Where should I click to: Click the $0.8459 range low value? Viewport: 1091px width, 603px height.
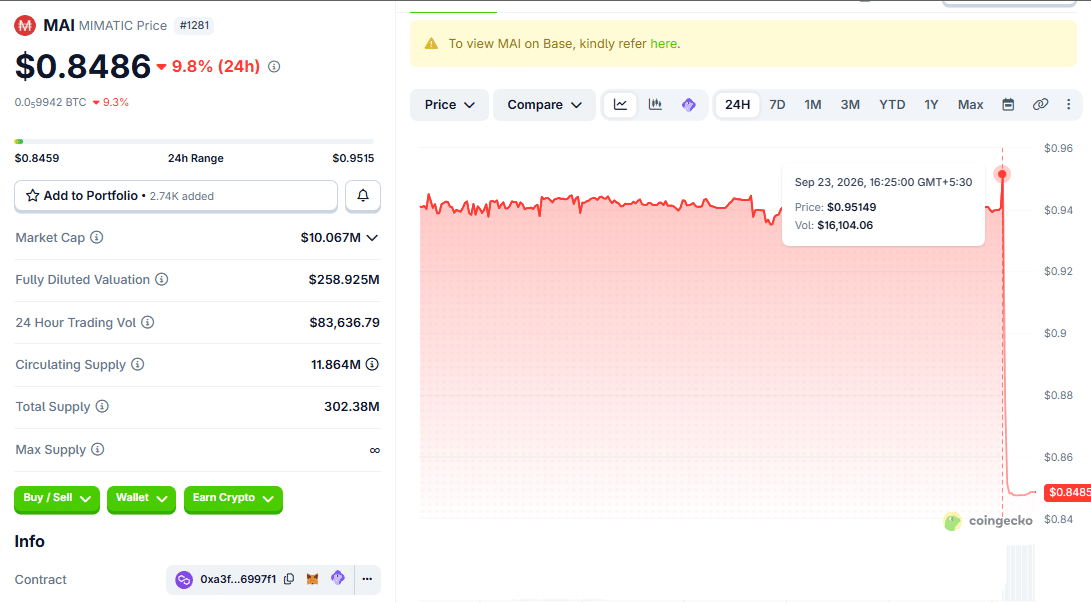tap(37, 158)
